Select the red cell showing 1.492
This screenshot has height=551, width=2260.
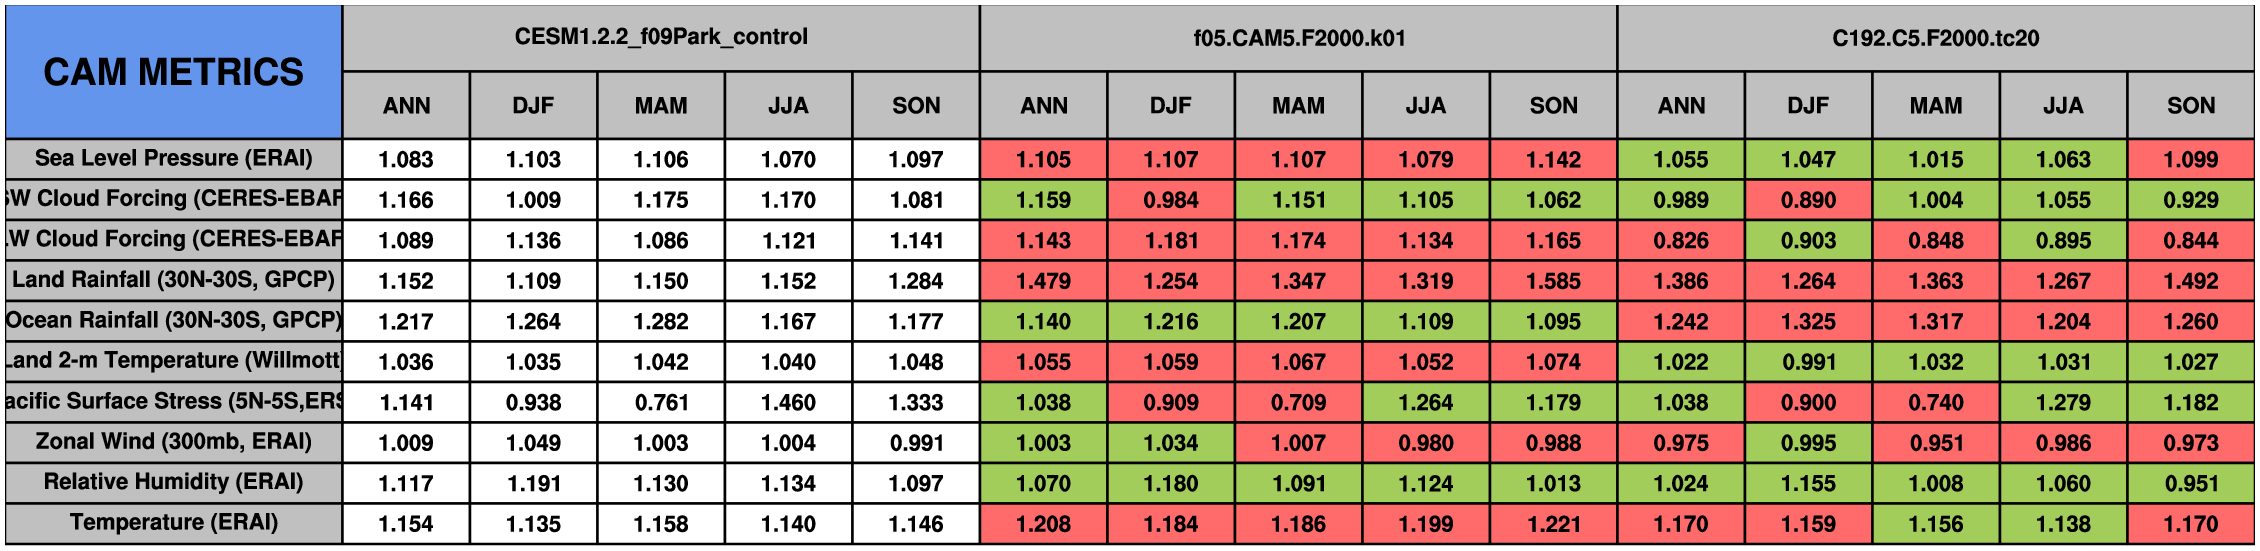click(2190, 281)
